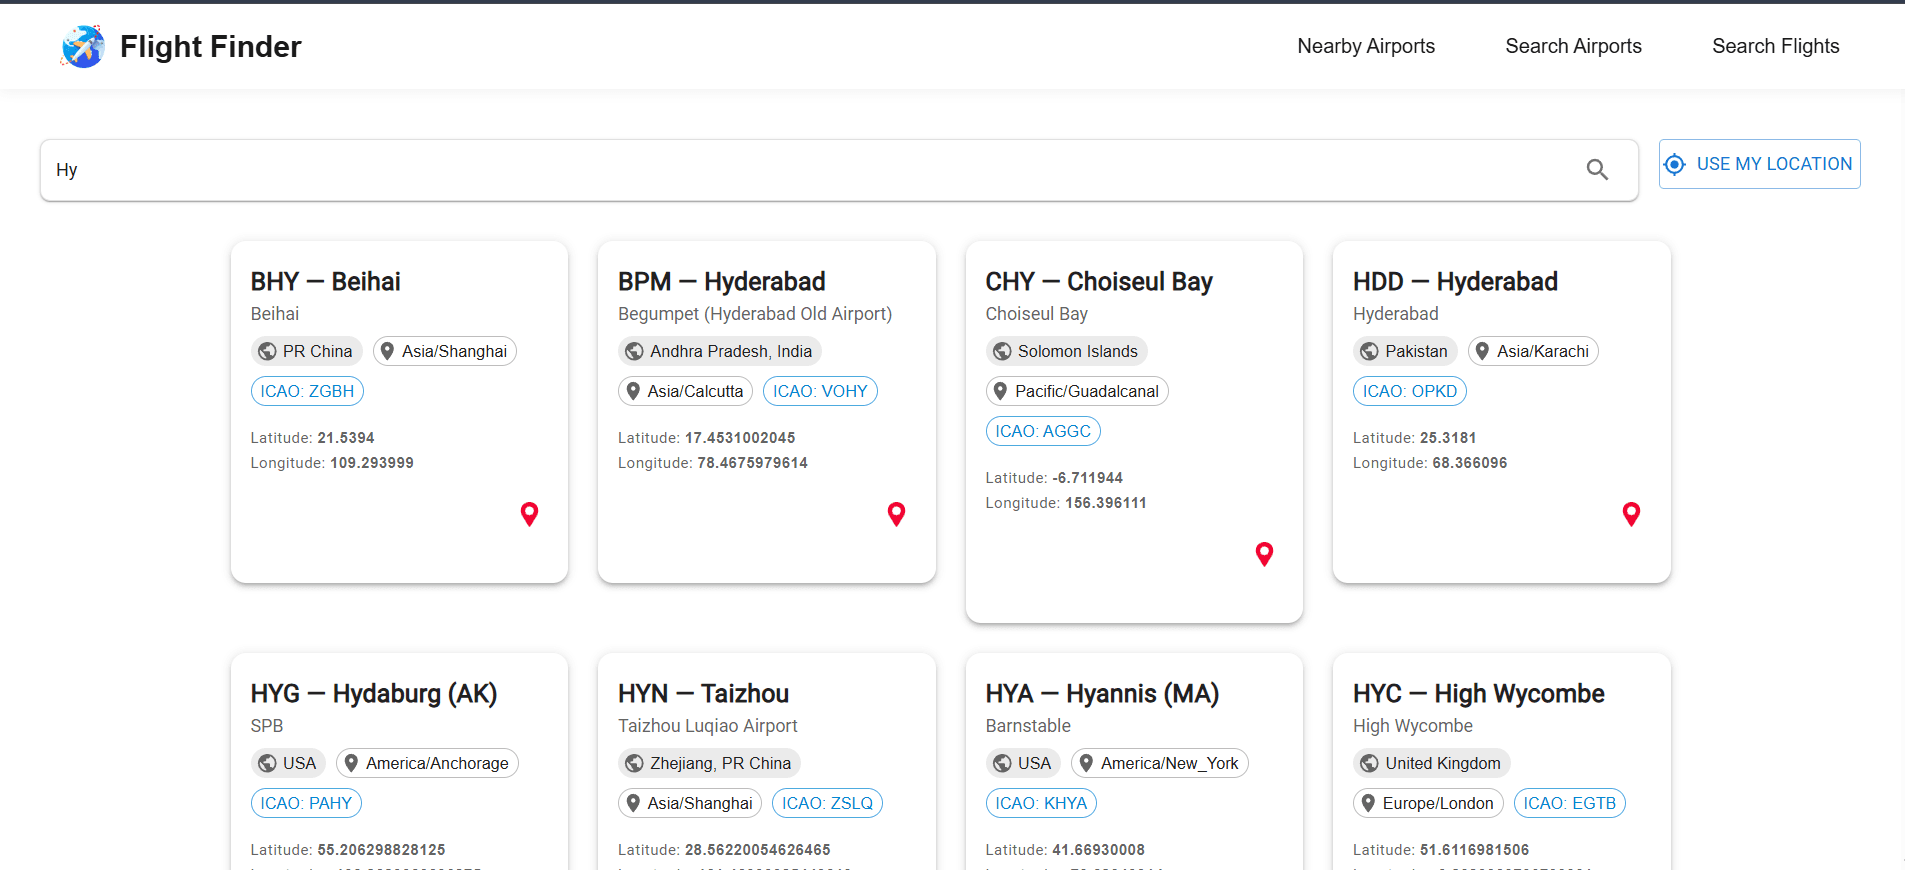Click the America/Anchorage timezone chip
Screen dimensions: 1905x870
[427, 763]
